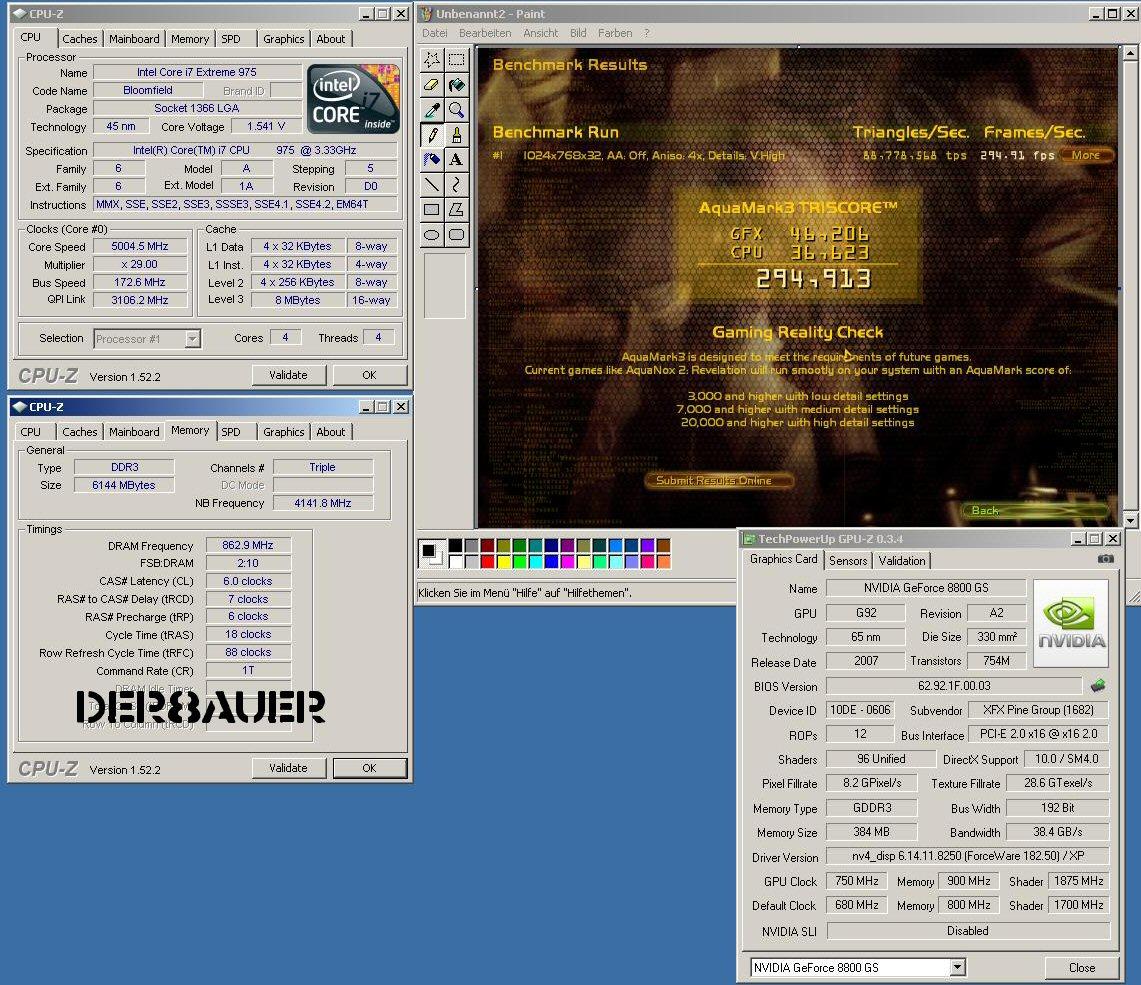This screenshot has height=985, width=1141.
Task: Click OK in top CPU-Z window
Action: [x=369, y=375]
